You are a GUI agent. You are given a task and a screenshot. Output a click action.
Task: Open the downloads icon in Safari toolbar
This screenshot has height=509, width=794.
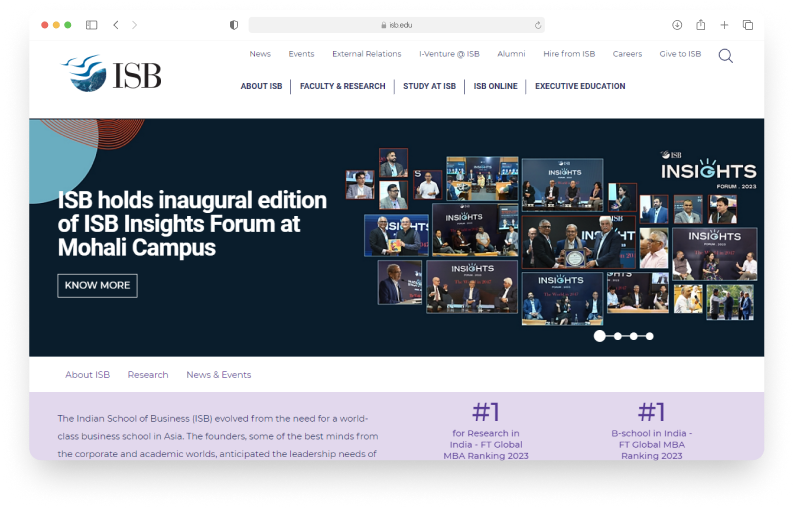677,25
